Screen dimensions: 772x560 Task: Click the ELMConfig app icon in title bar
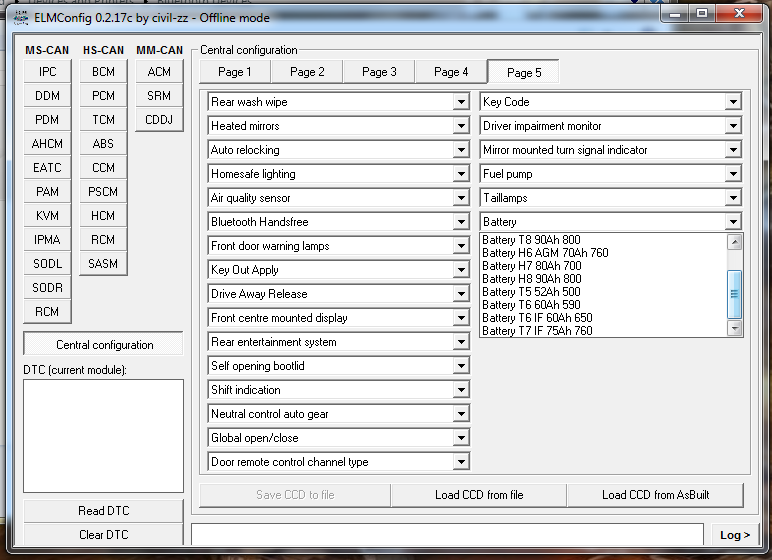pyautogui.click(x=20, y=14)
